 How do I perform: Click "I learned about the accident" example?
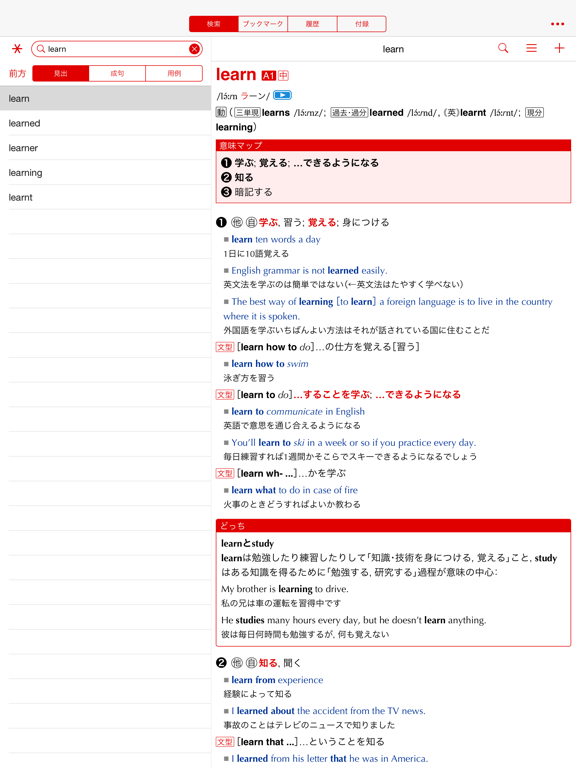pos(328,711)
